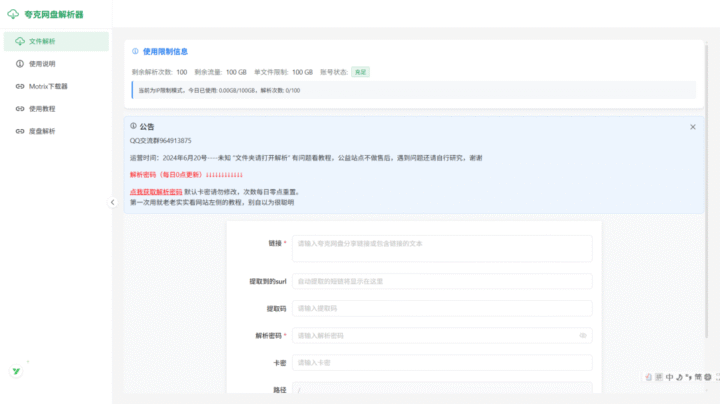Click the 第一次用就老老实实看网站左侧的教程 line

pos(212,202)
